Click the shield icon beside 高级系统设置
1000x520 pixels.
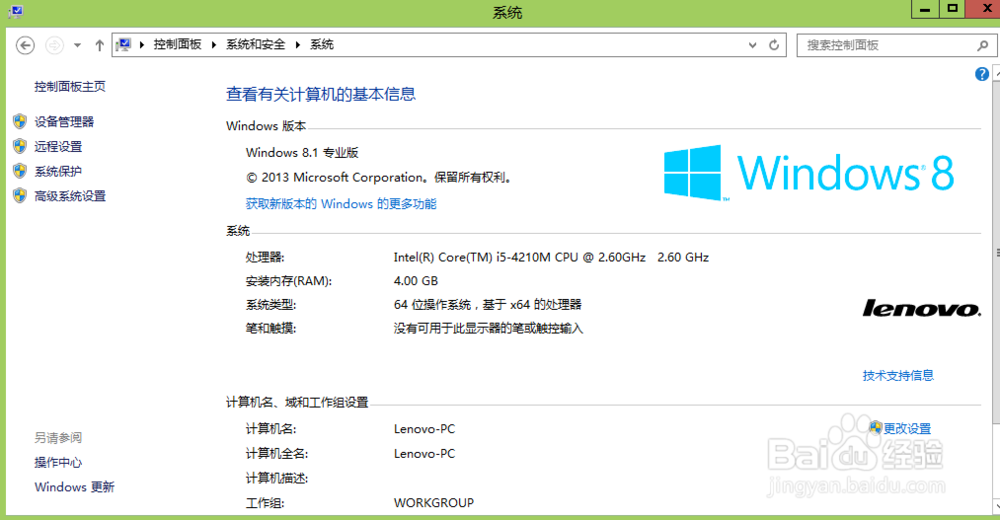click(20, 195)
